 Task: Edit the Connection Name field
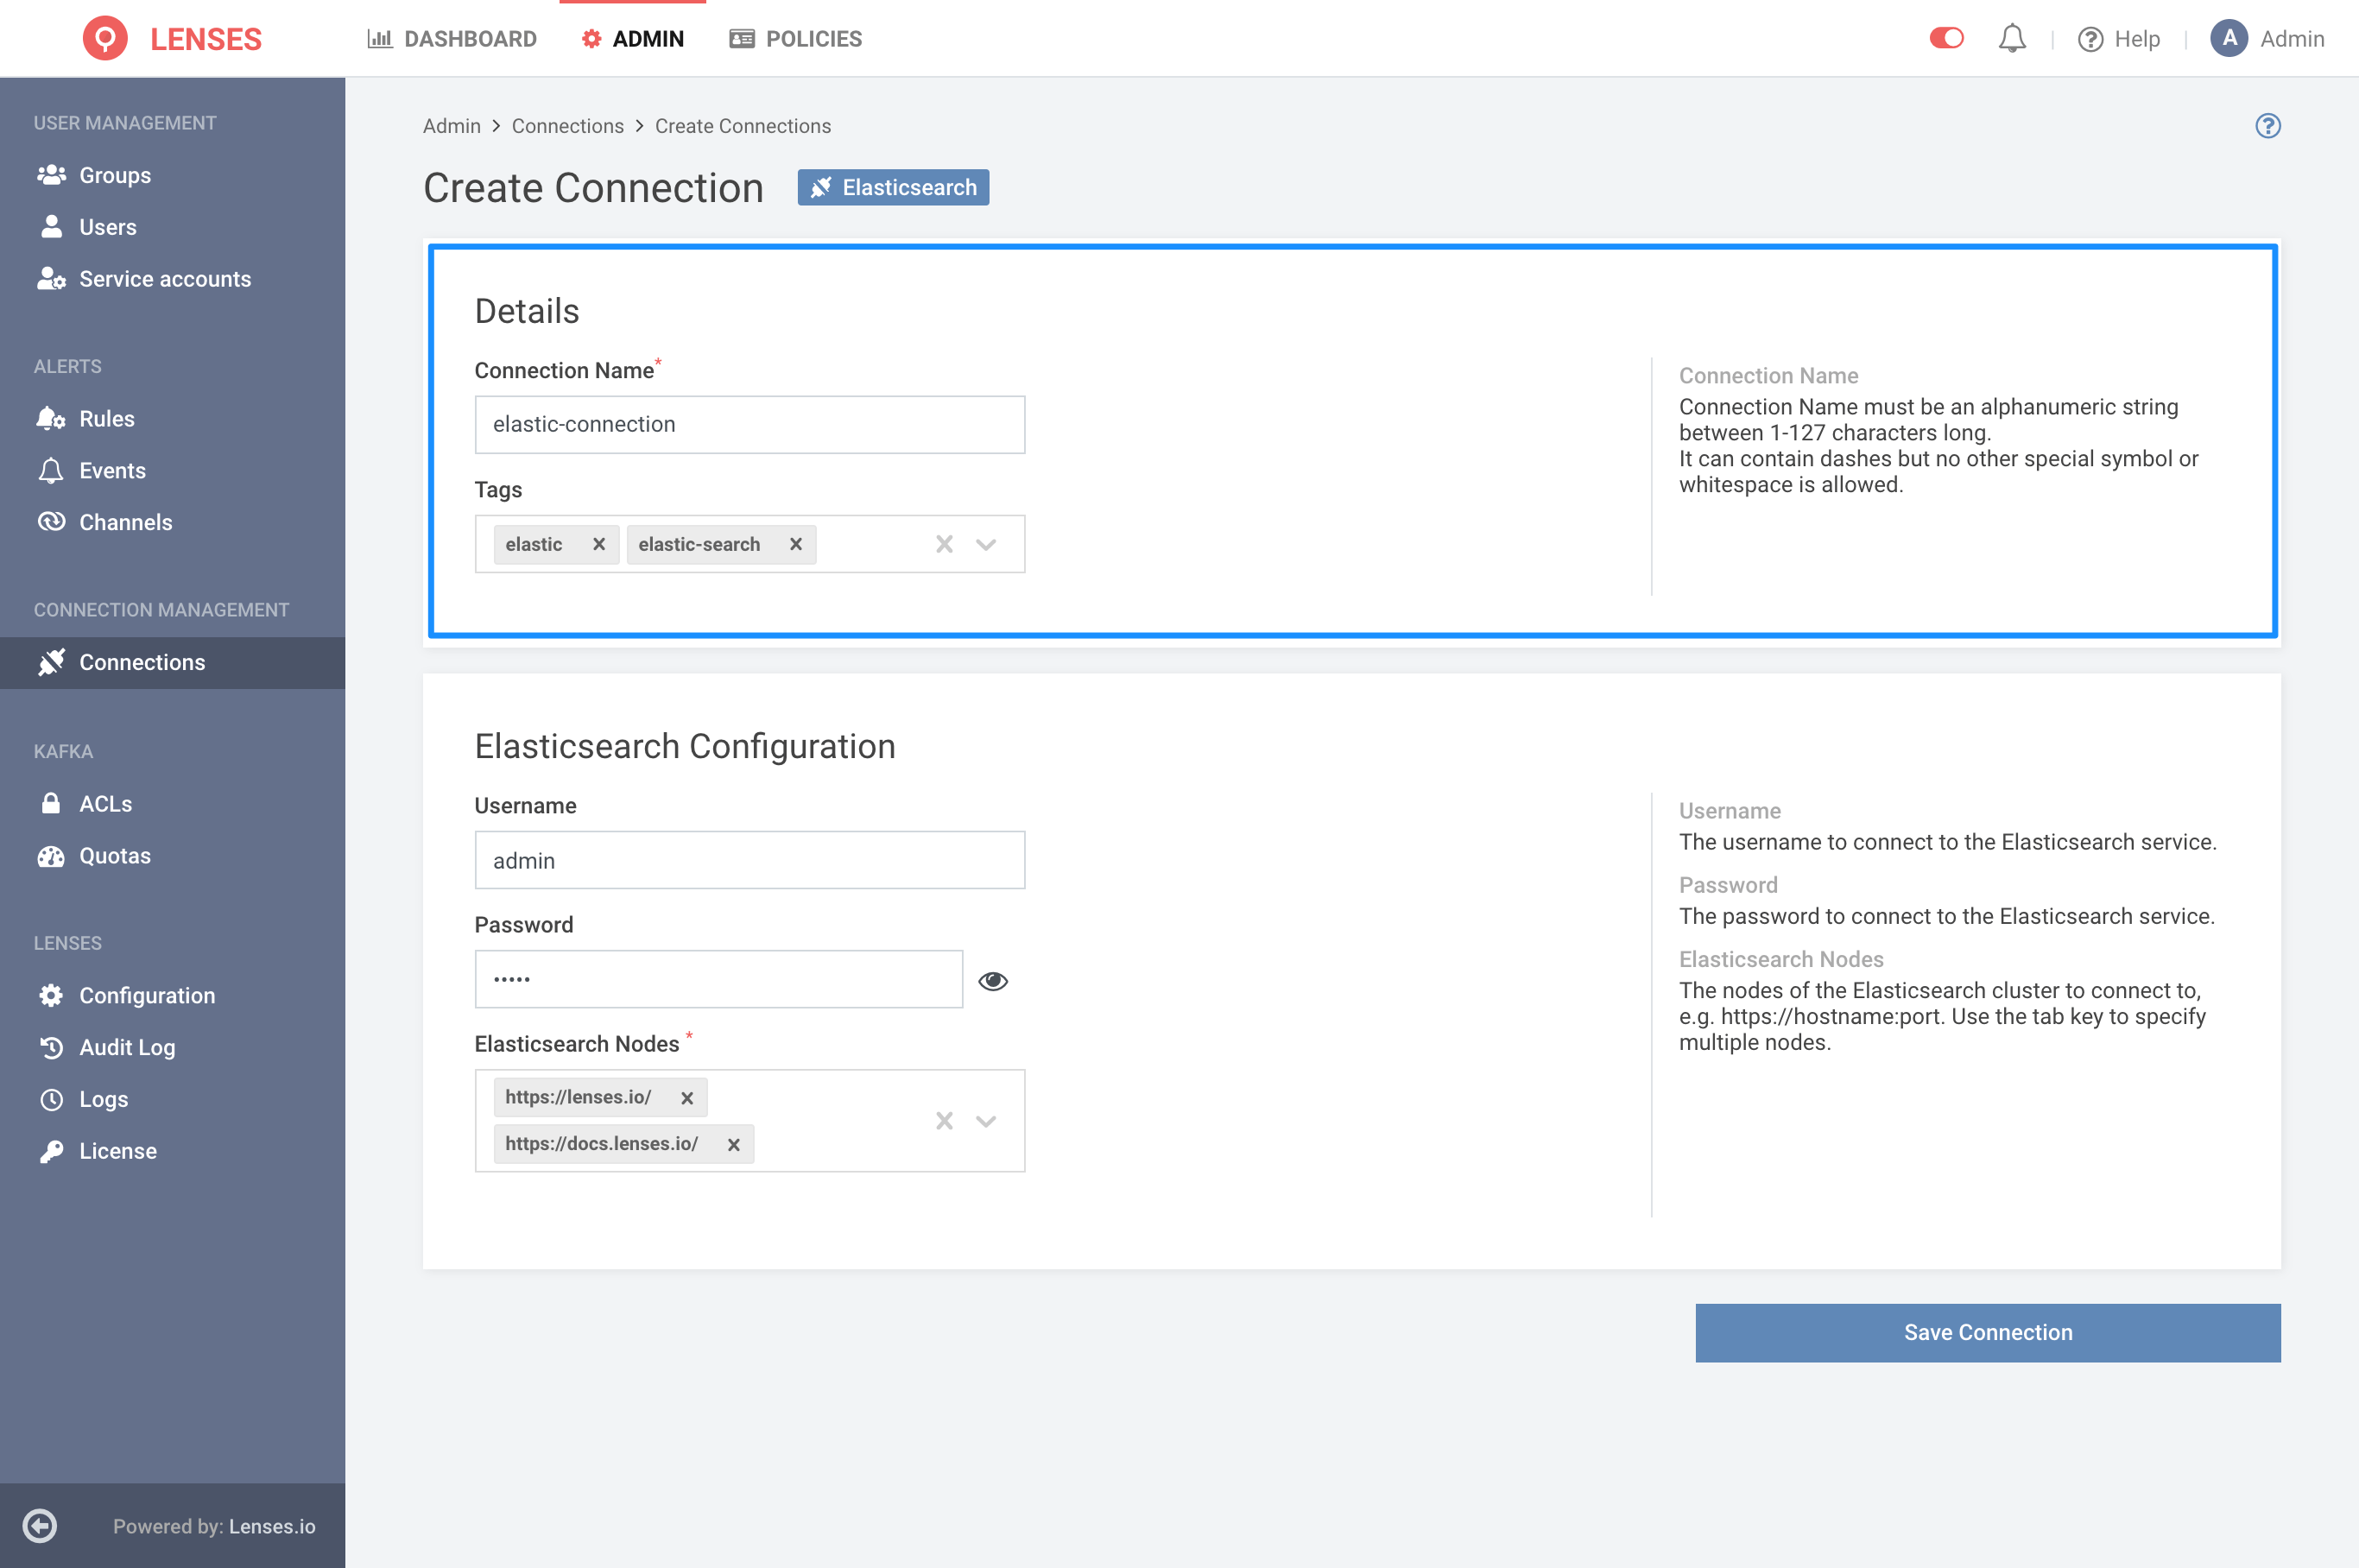click(x=749, y=424)
